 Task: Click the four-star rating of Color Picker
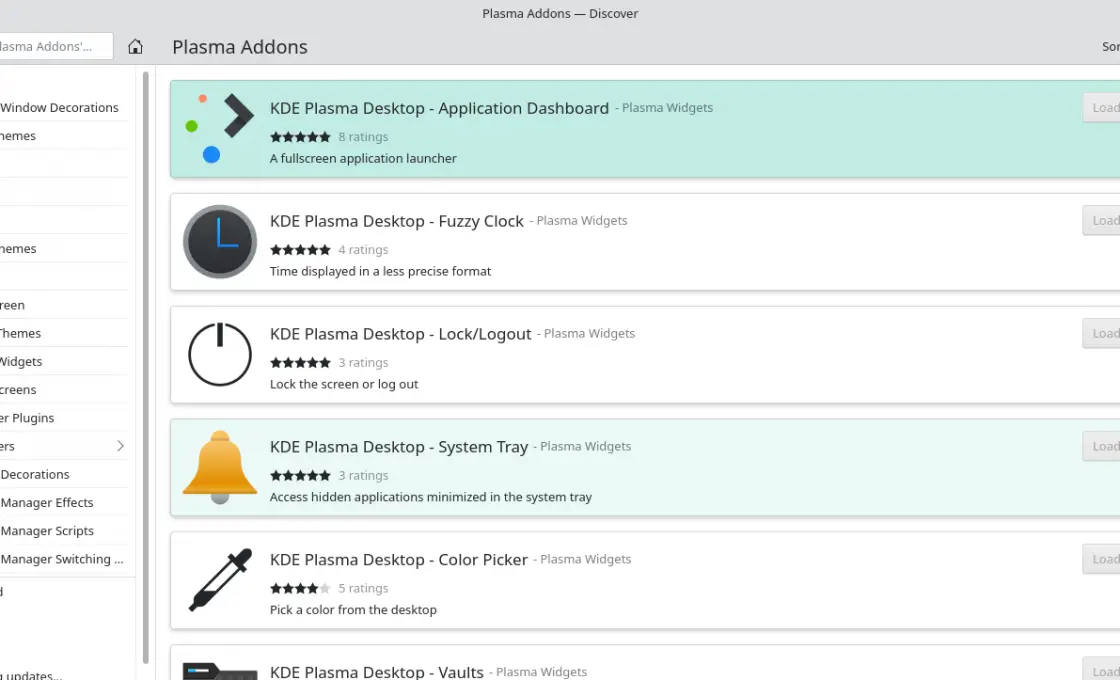(x=300, y=588)
